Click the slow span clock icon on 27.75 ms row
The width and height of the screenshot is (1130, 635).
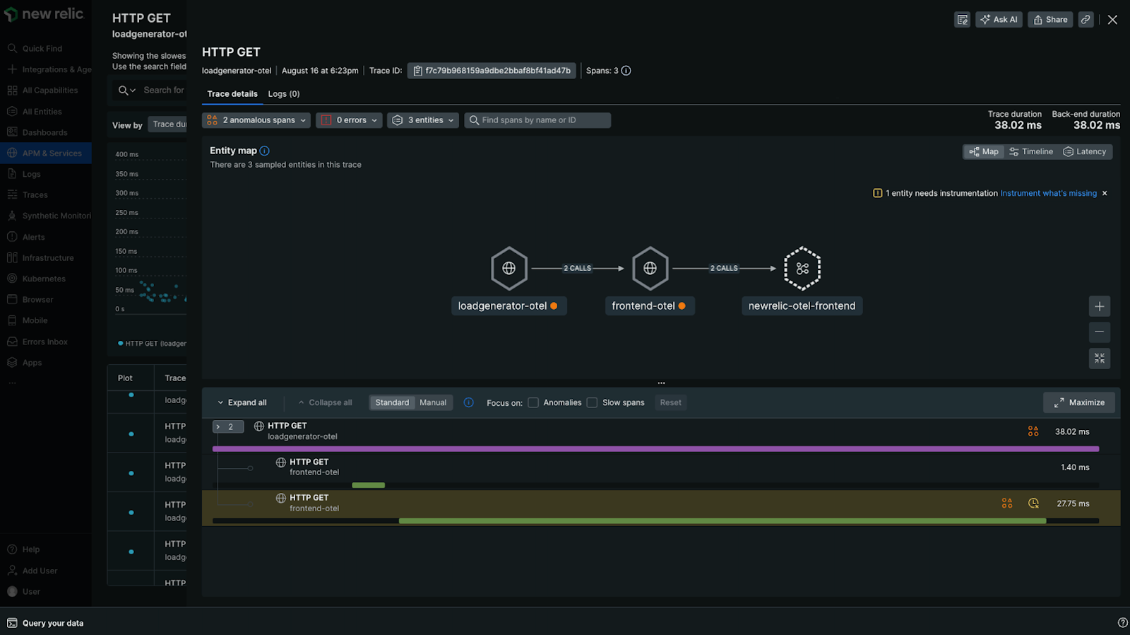(x=1033, y=503)
